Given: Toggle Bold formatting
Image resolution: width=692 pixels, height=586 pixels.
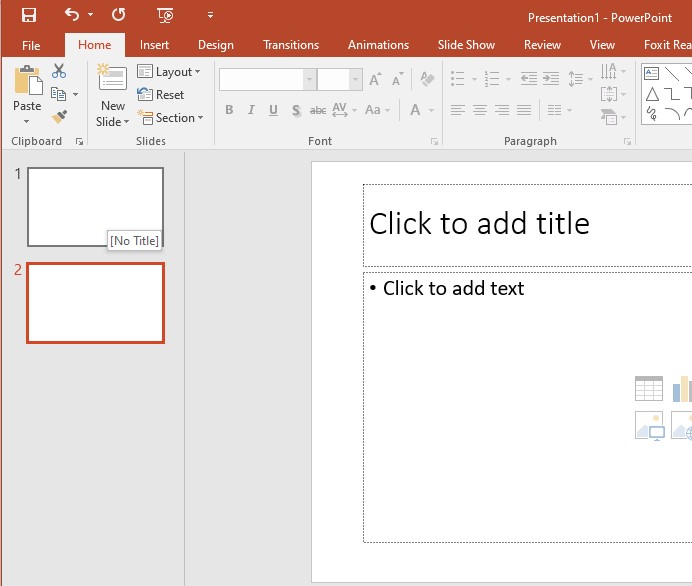Looking at the screenshot, I should pos(229,110).
